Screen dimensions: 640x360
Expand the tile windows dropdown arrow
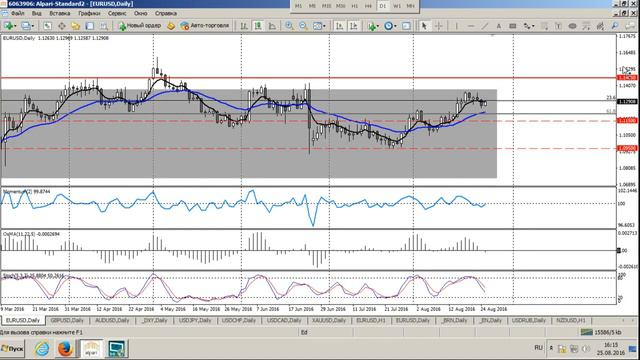(324, 26)
